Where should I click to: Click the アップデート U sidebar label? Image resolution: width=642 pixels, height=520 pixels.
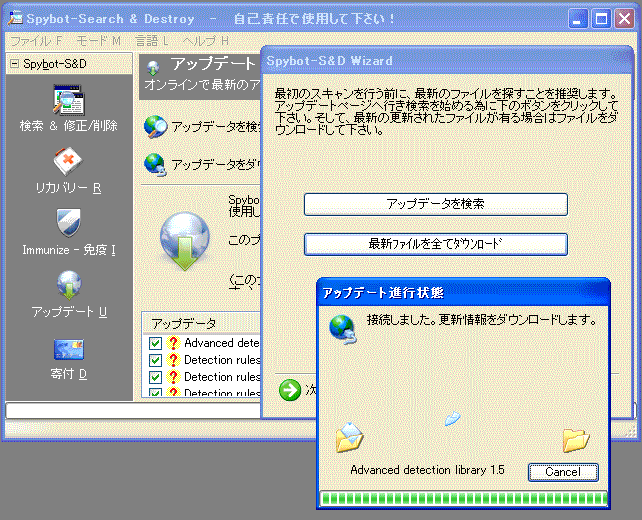click(x=69, y=312)
